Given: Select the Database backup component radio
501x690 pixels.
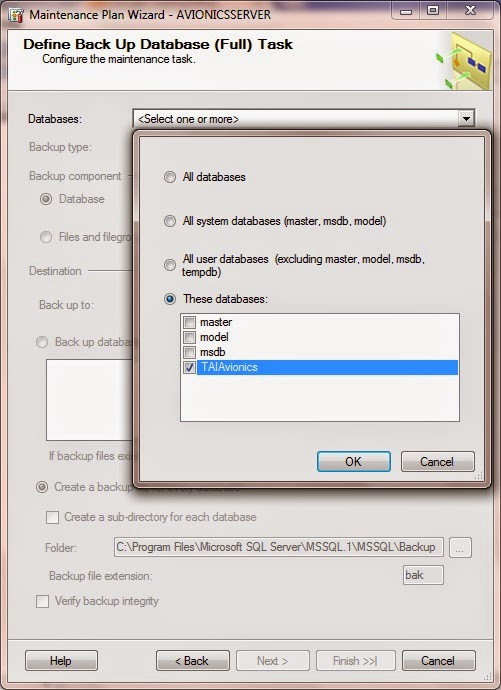Looking at the screenshot, I should (46, 199).
